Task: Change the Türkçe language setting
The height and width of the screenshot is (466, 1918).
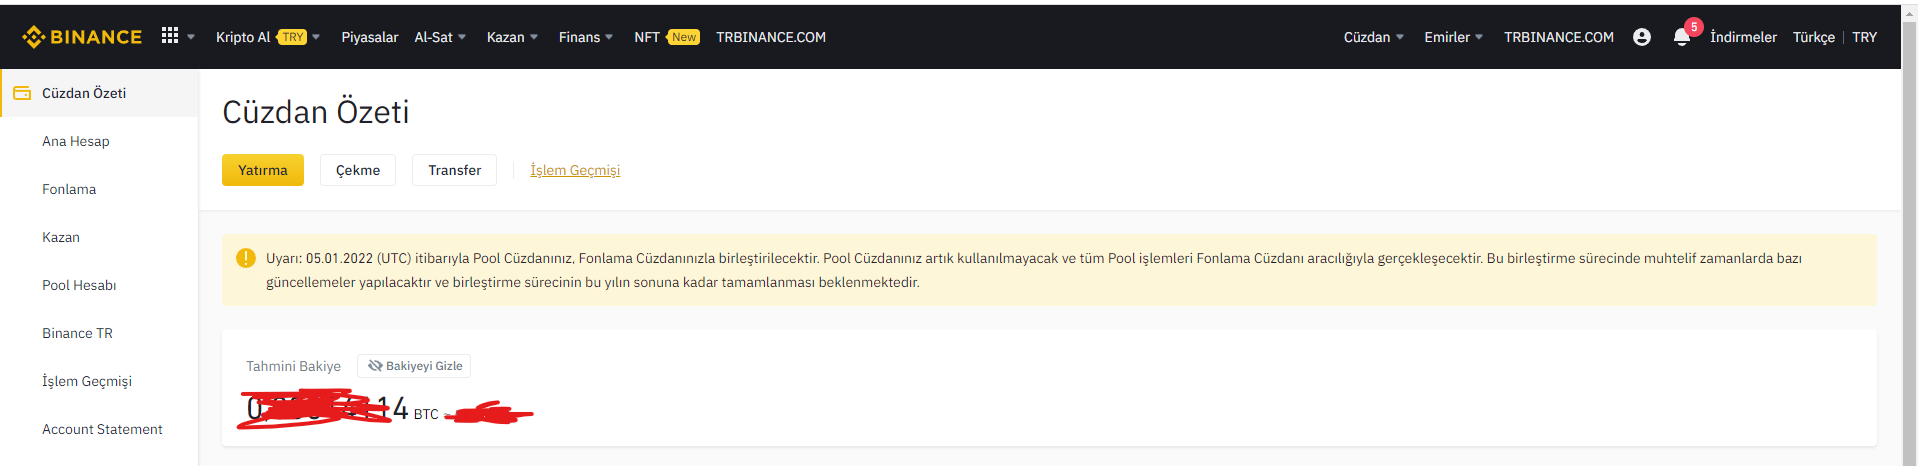Action: point(1813,37)
